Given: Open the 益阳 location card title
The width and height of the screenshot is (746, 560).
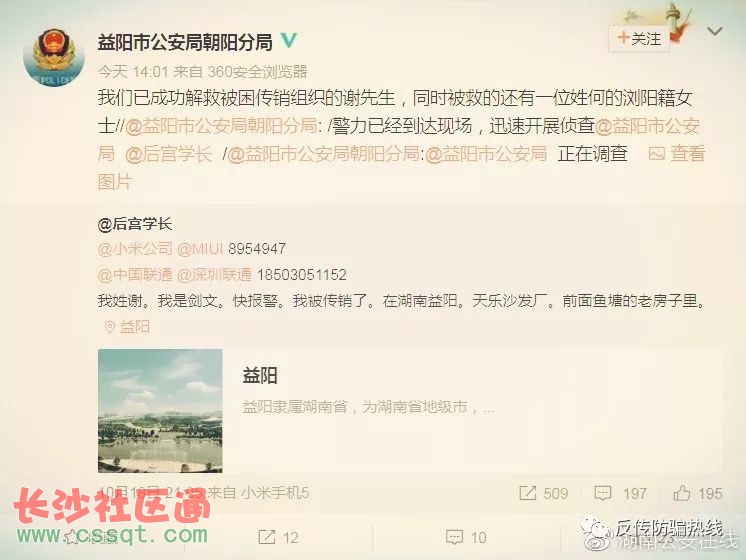Looking at the screenshot, I should [260, 375].
